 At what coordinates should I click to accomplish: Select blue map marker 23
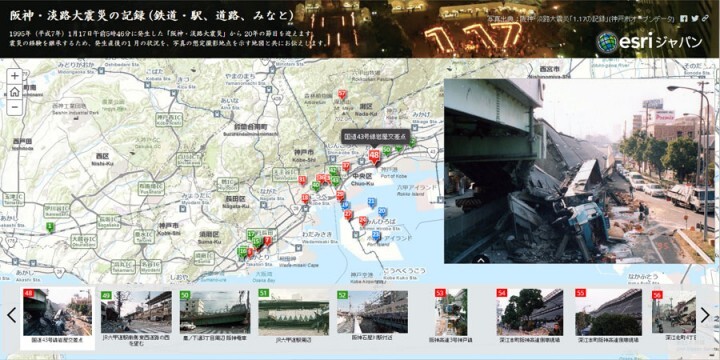click(376, 236)
